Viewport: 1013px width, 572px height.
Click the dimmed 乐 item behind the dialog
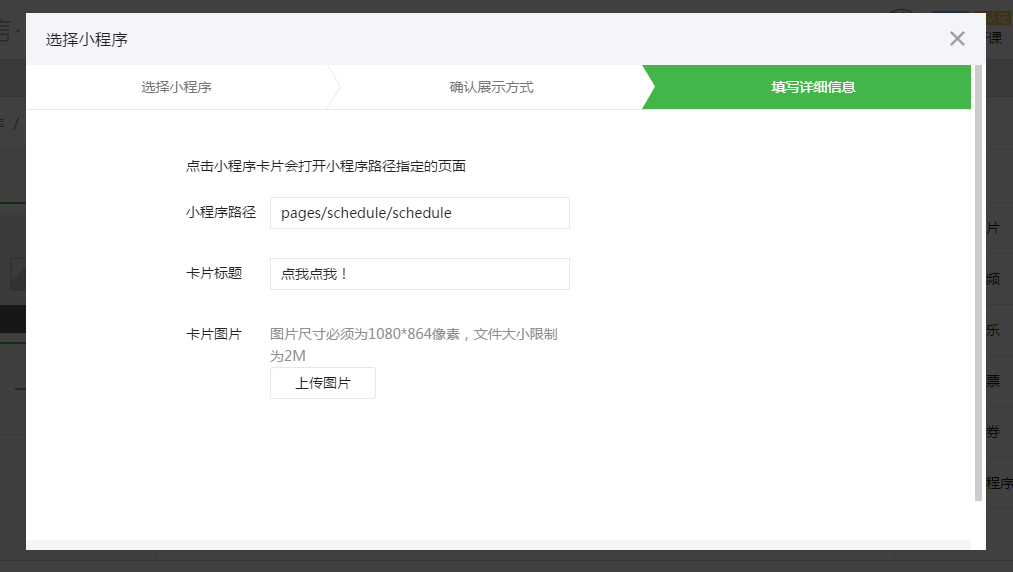click(x=993, y=329)
